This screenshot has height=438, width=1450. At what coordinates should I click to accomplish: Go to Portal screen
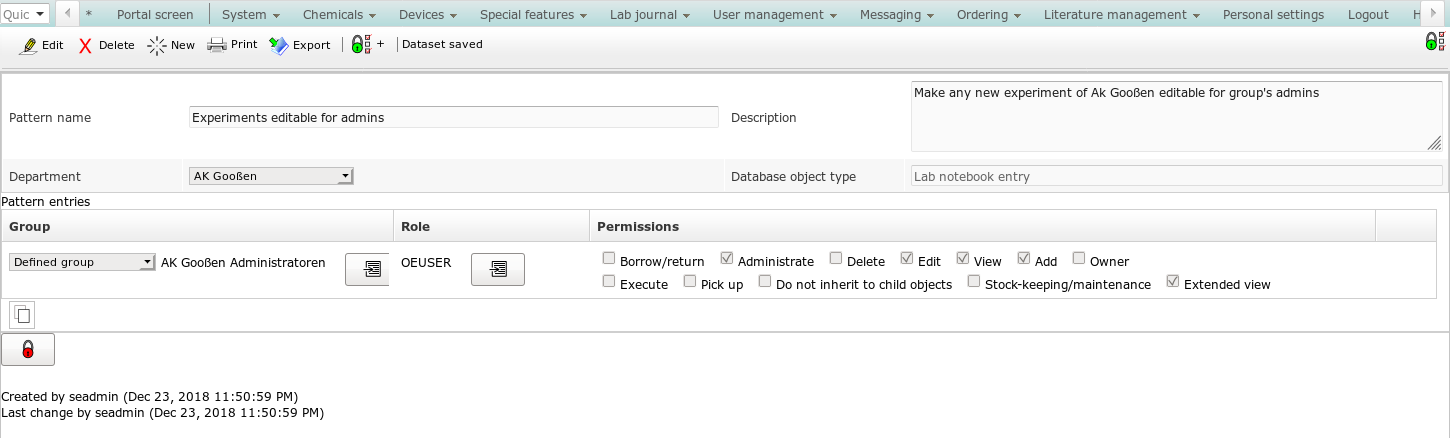[155, 14]
